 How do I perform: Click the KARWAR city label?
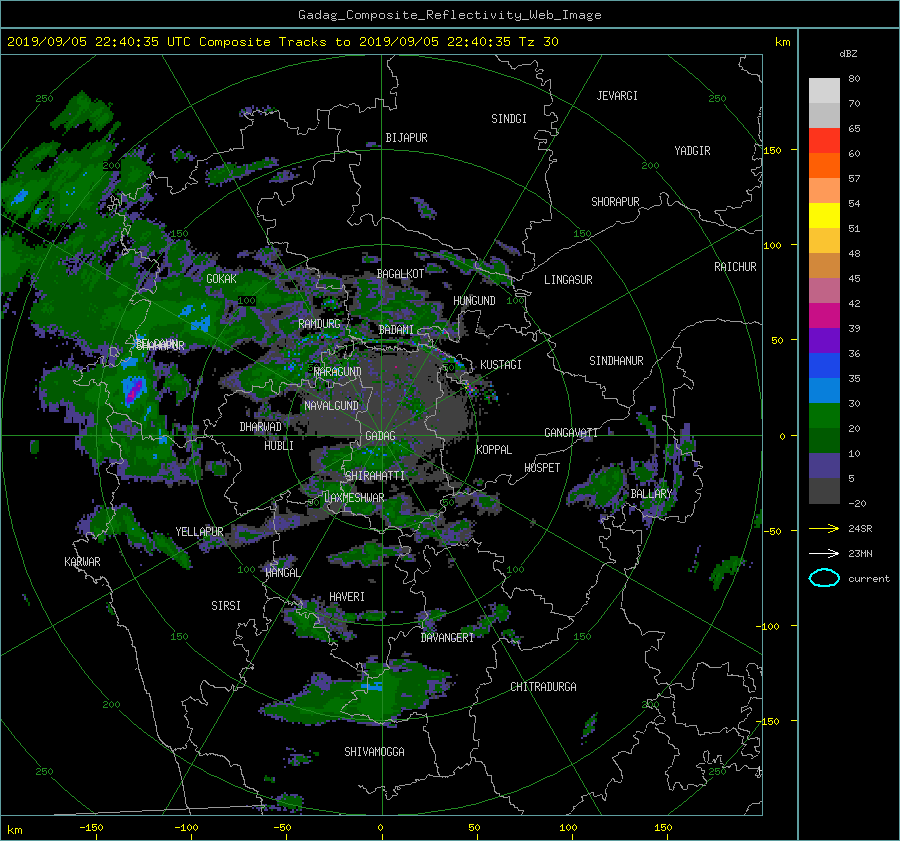pos(82,562)
